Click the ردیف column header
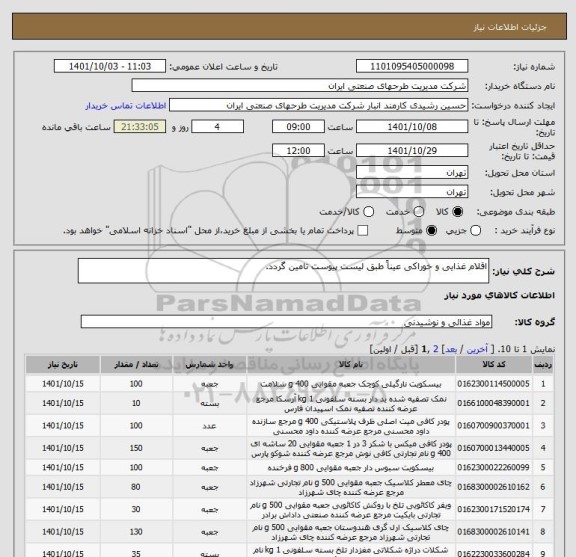The width and height of the screenshot is (576, 557). pyautogui.click(x=543, y=364)
